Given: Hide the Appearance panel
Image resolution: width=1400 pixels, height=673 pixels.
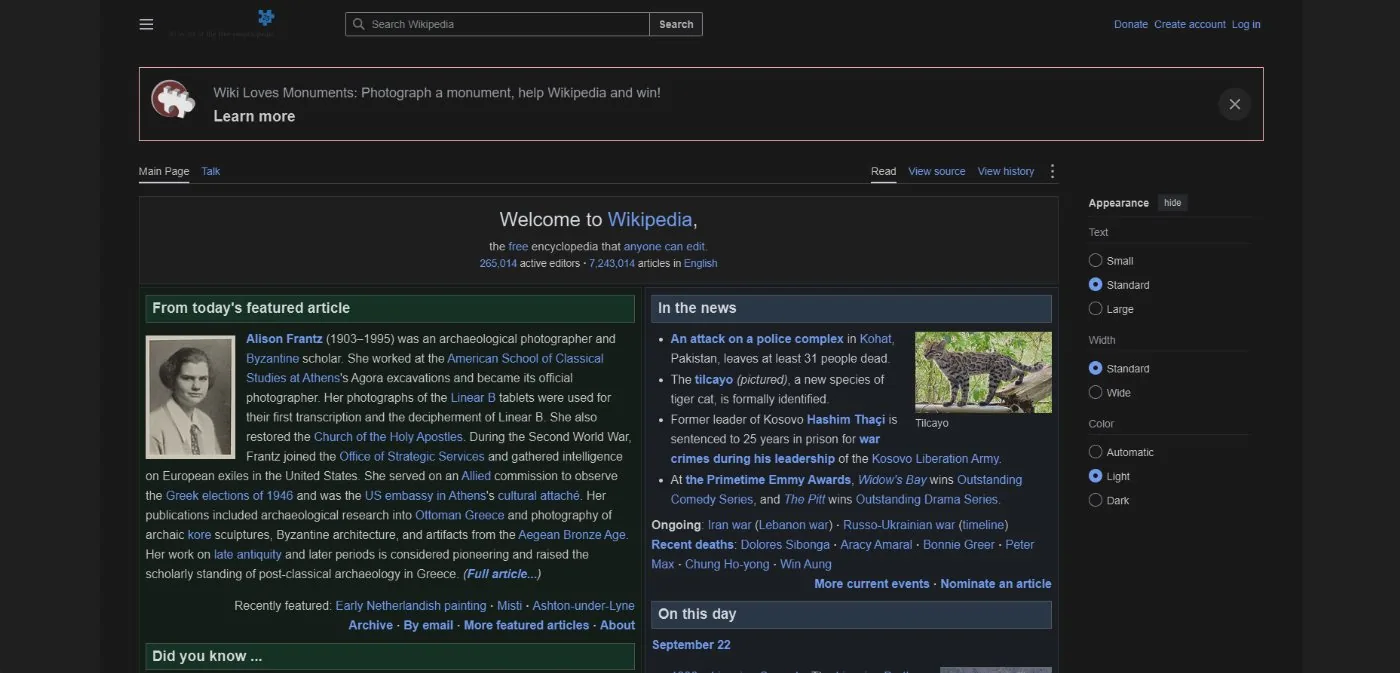Looking at the screenshot, I should coord(1172,203).
